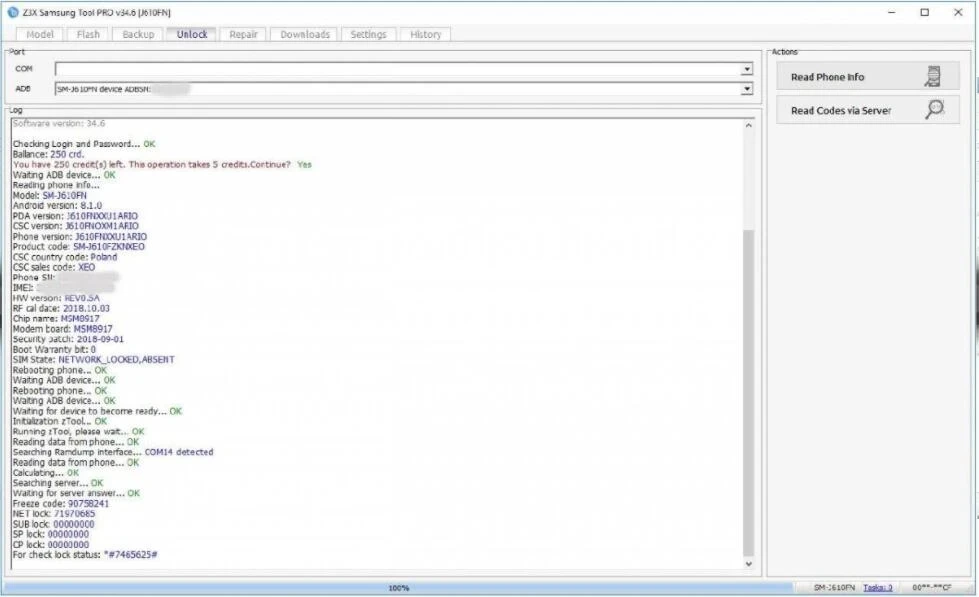Image resolution: width=979 pixels, height=597 pixels.
Task: Expand the ADB device dropdown arrow
Action: click(x=747, y=89)
